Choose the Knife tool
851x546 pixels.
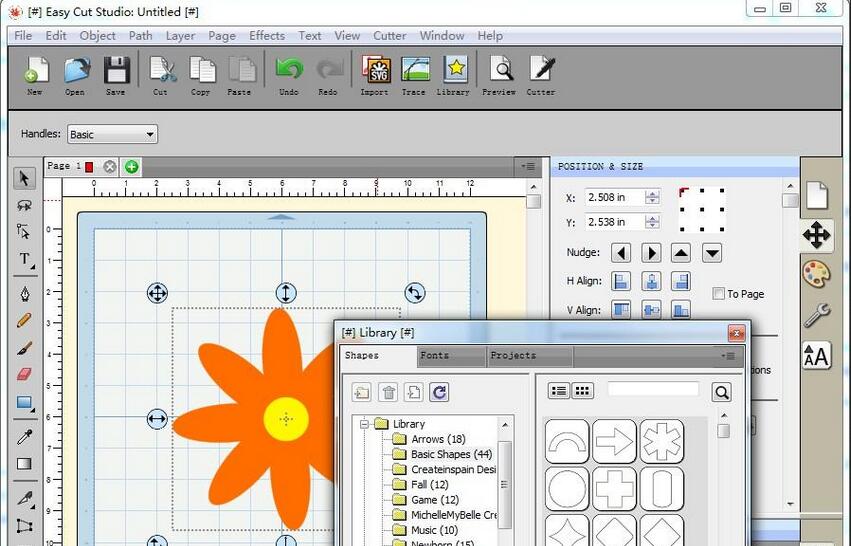pyautogui.click(x=25, y=497)
